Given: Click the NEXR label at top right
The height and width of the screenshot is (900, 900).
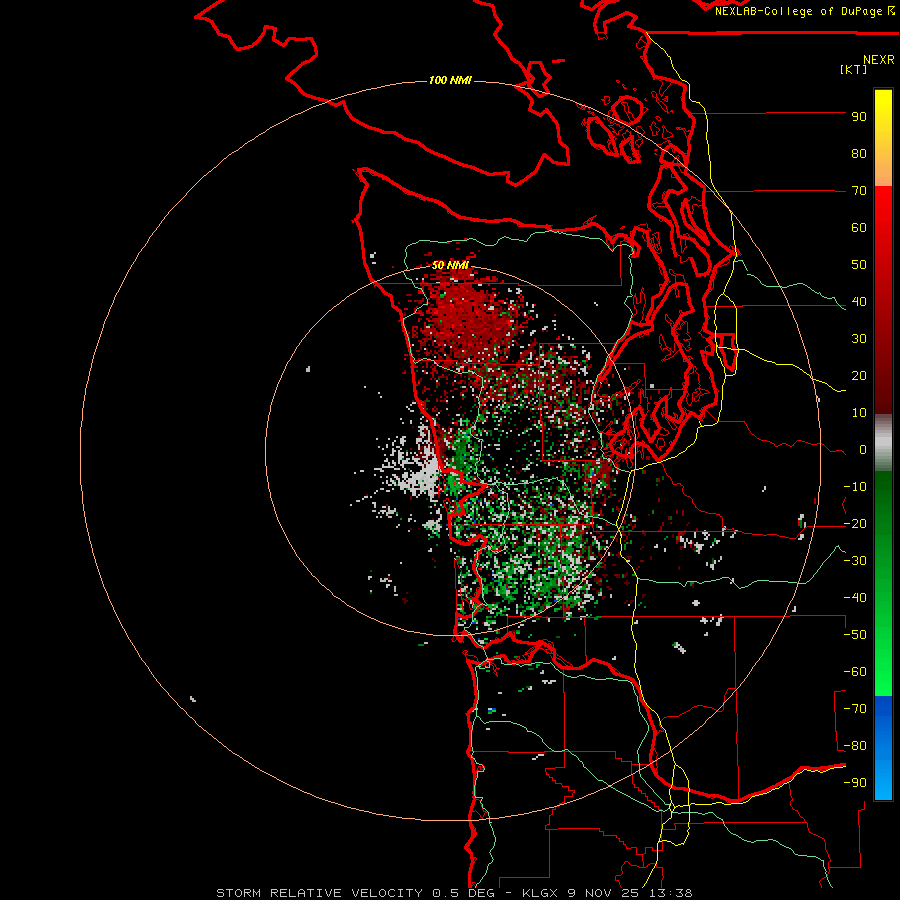Looking at the screenshot, I should pyautogui.click(x=879, y=60).
